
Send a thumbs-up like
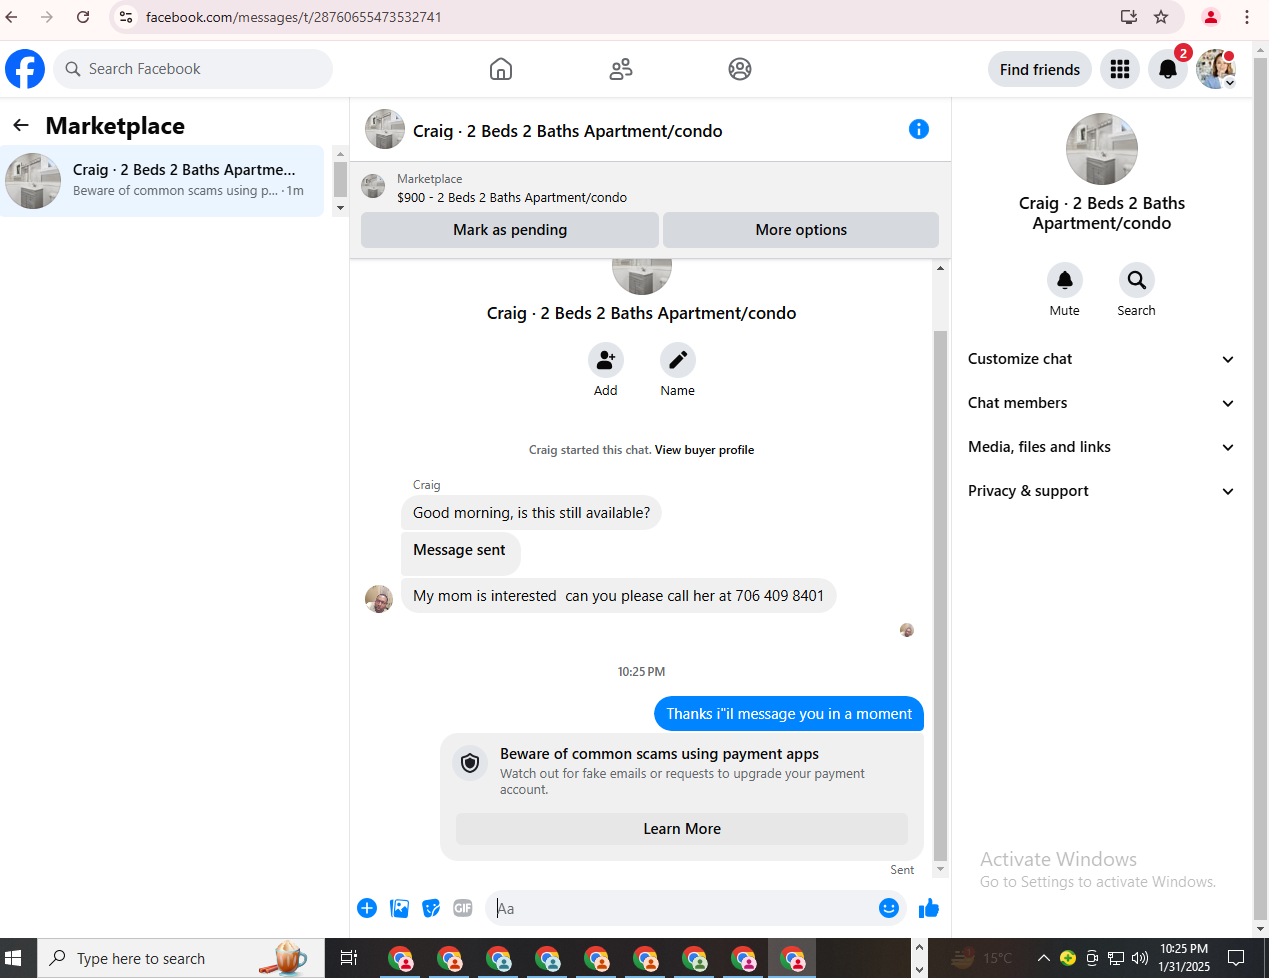pos(929,908)
